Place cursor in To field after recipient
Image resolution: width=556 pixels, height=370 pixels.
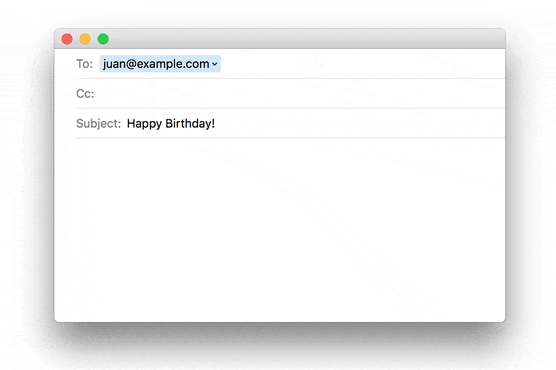click(x=363, y=64)
